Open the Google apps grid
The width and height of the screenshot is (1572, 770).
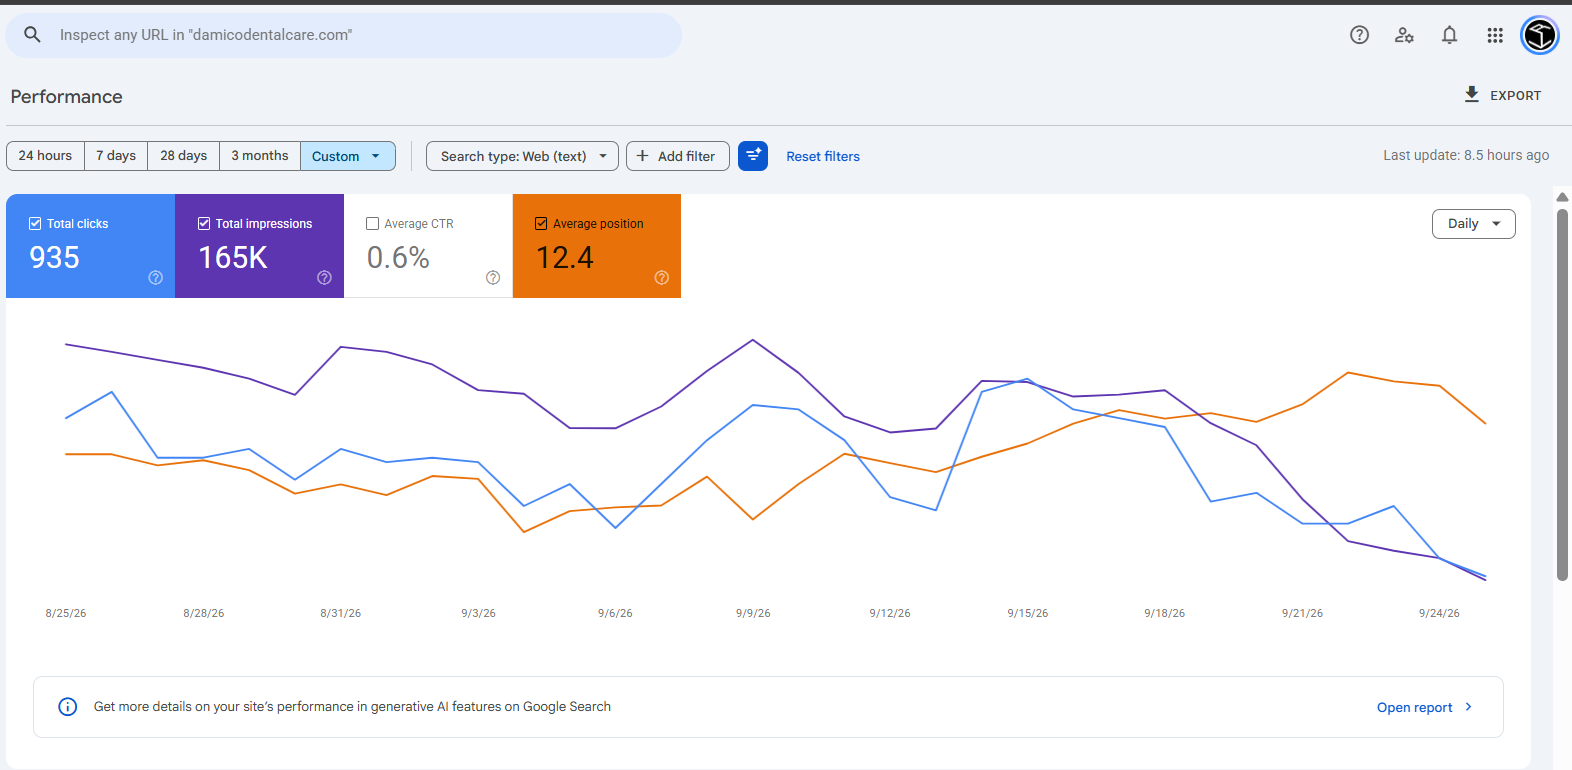[1495, 35]
